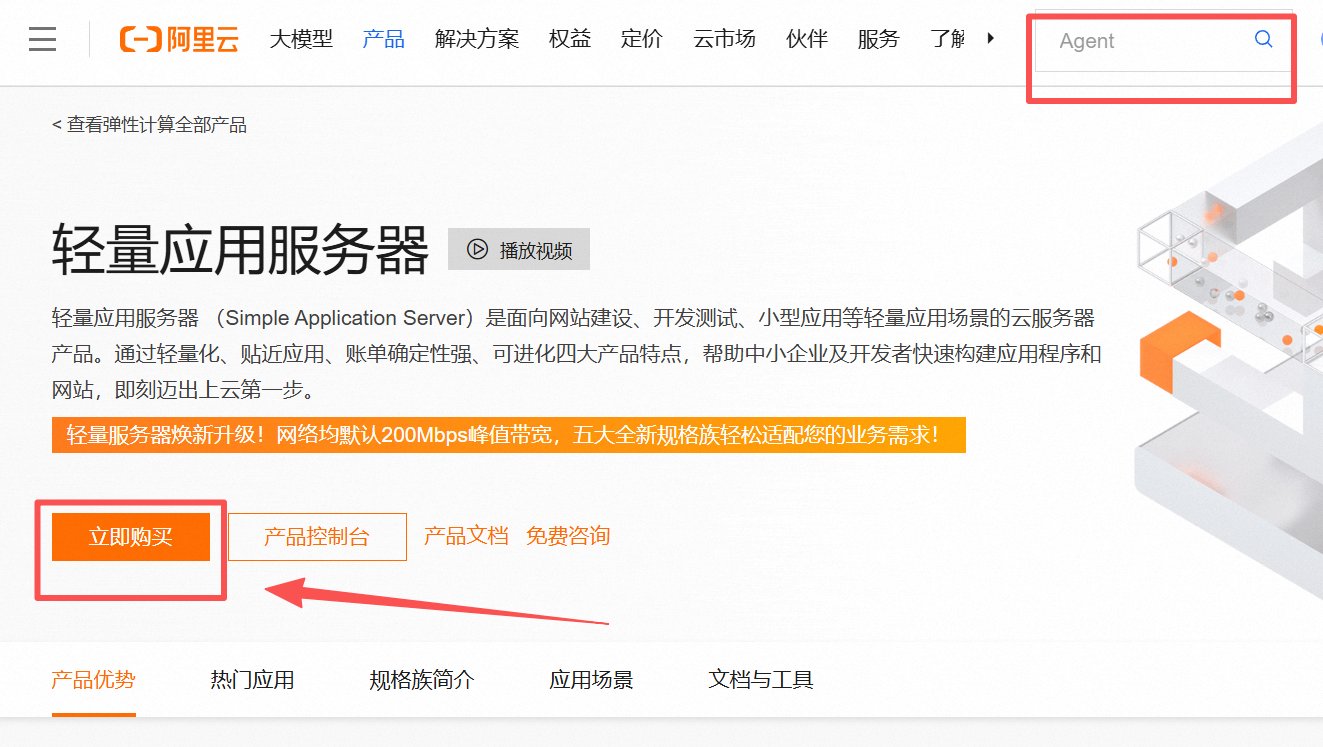The height and width of the screenshot is (747, 1323).
Task: Expand more navigation items with arrow
Action: point(990,38)
